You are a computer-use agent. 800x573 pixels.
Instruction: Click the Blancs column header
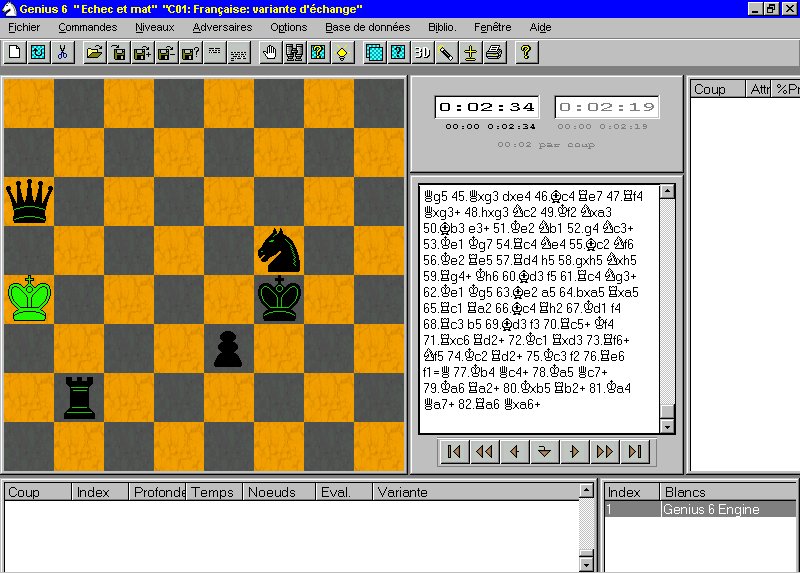coord(729,492)
